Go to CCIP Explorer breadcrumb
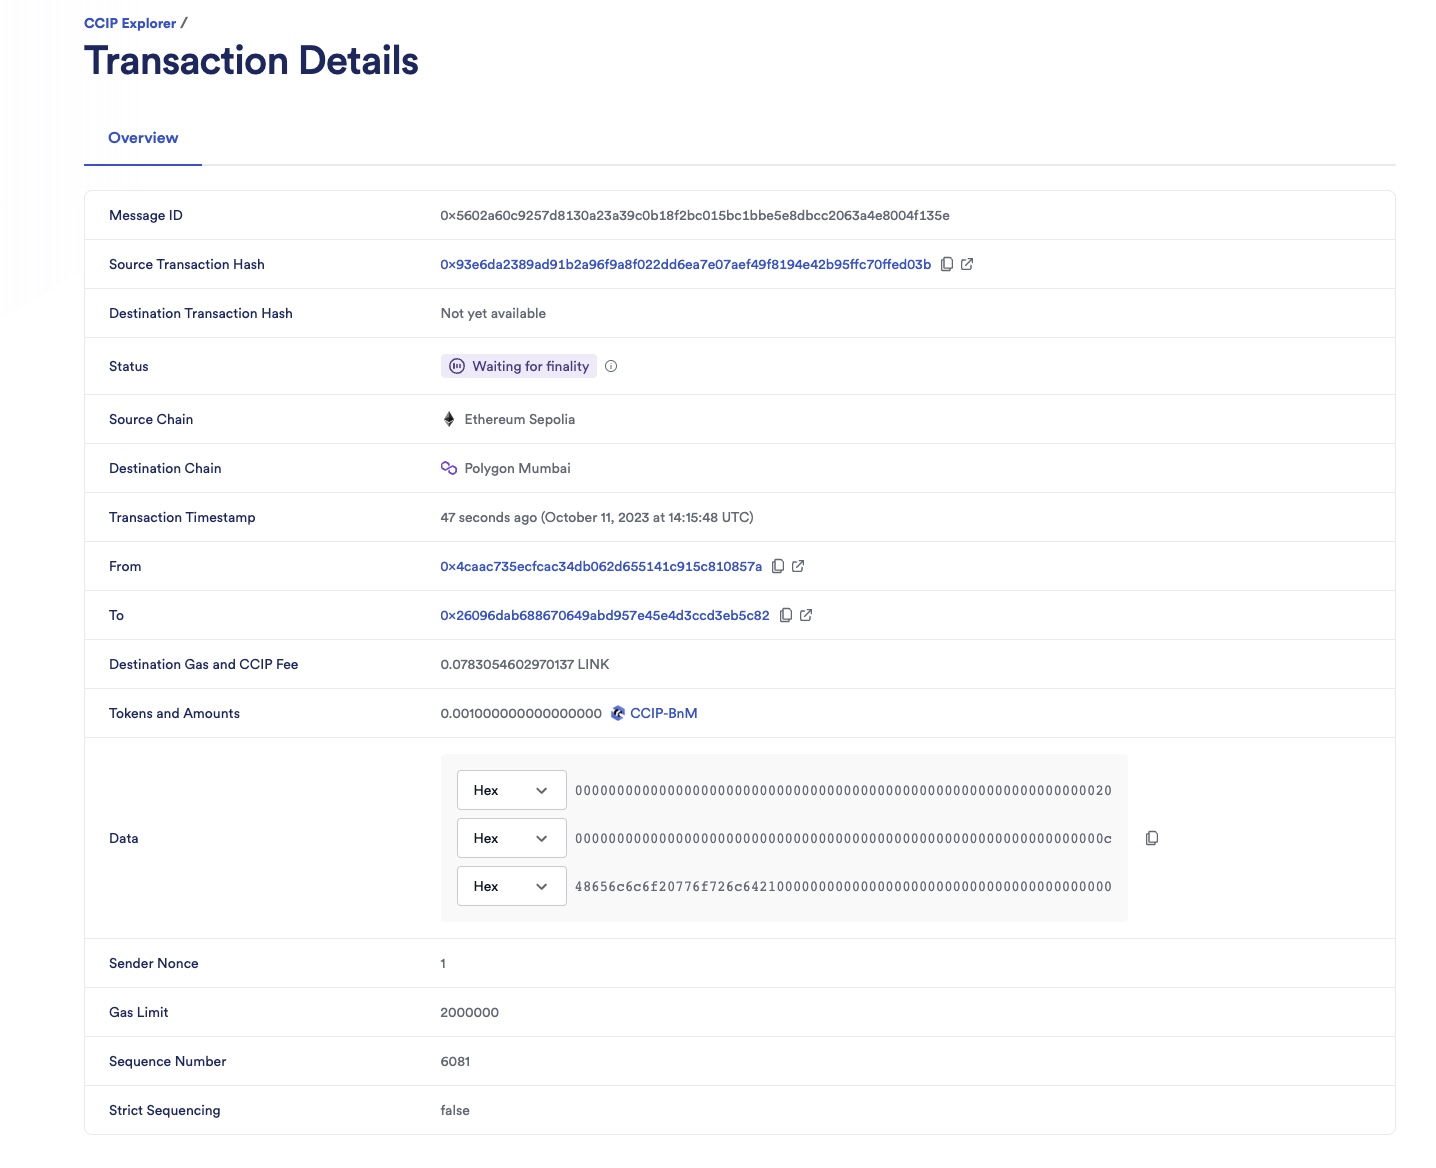The height and width of the screenshot is (1168, 1436). (x=130, y=23)
